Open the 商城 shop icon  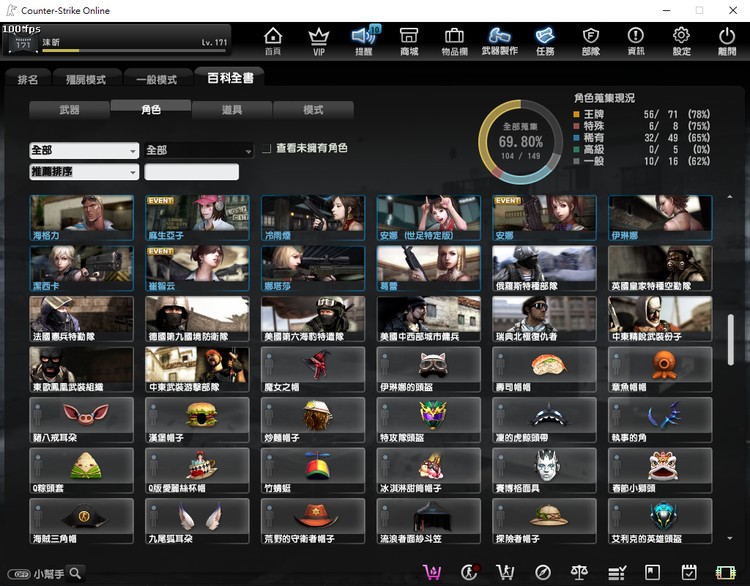coord(409,41)
